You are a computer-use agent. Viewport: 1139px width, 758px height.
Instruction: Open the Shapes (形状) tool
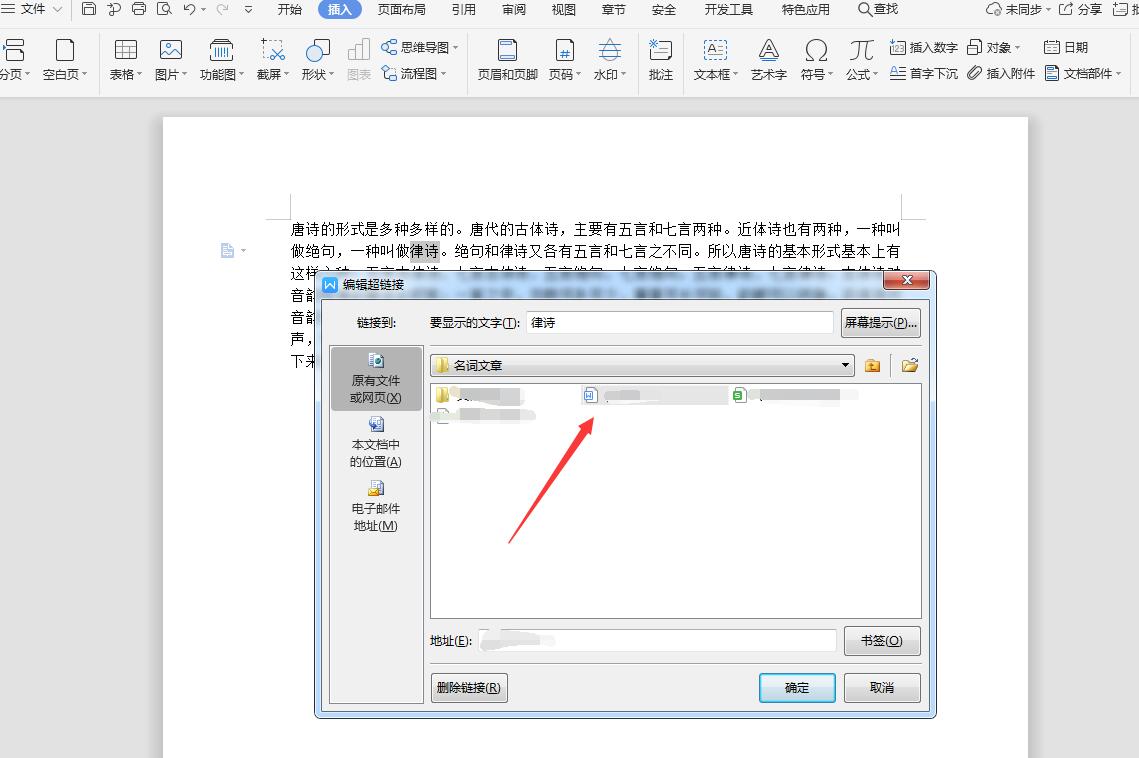(x=317, y=60)
